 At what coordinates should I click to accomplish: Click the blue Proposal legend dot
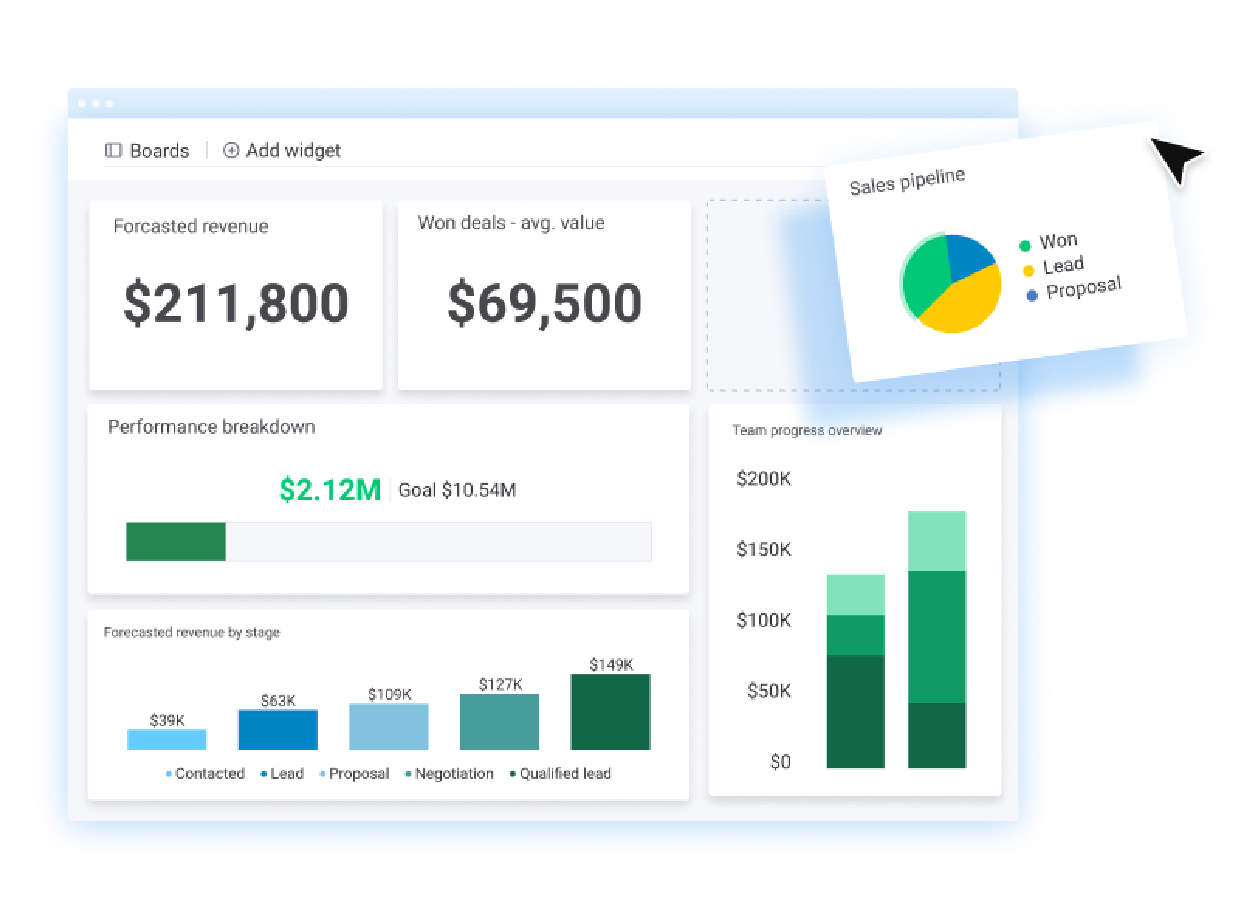point(1031,294)
